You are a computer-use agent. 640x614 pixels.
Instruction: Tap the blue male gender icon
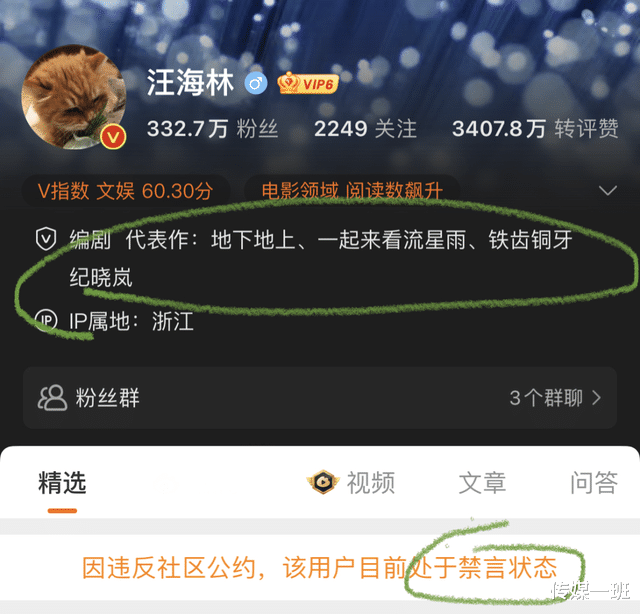[x=256, y=83]
